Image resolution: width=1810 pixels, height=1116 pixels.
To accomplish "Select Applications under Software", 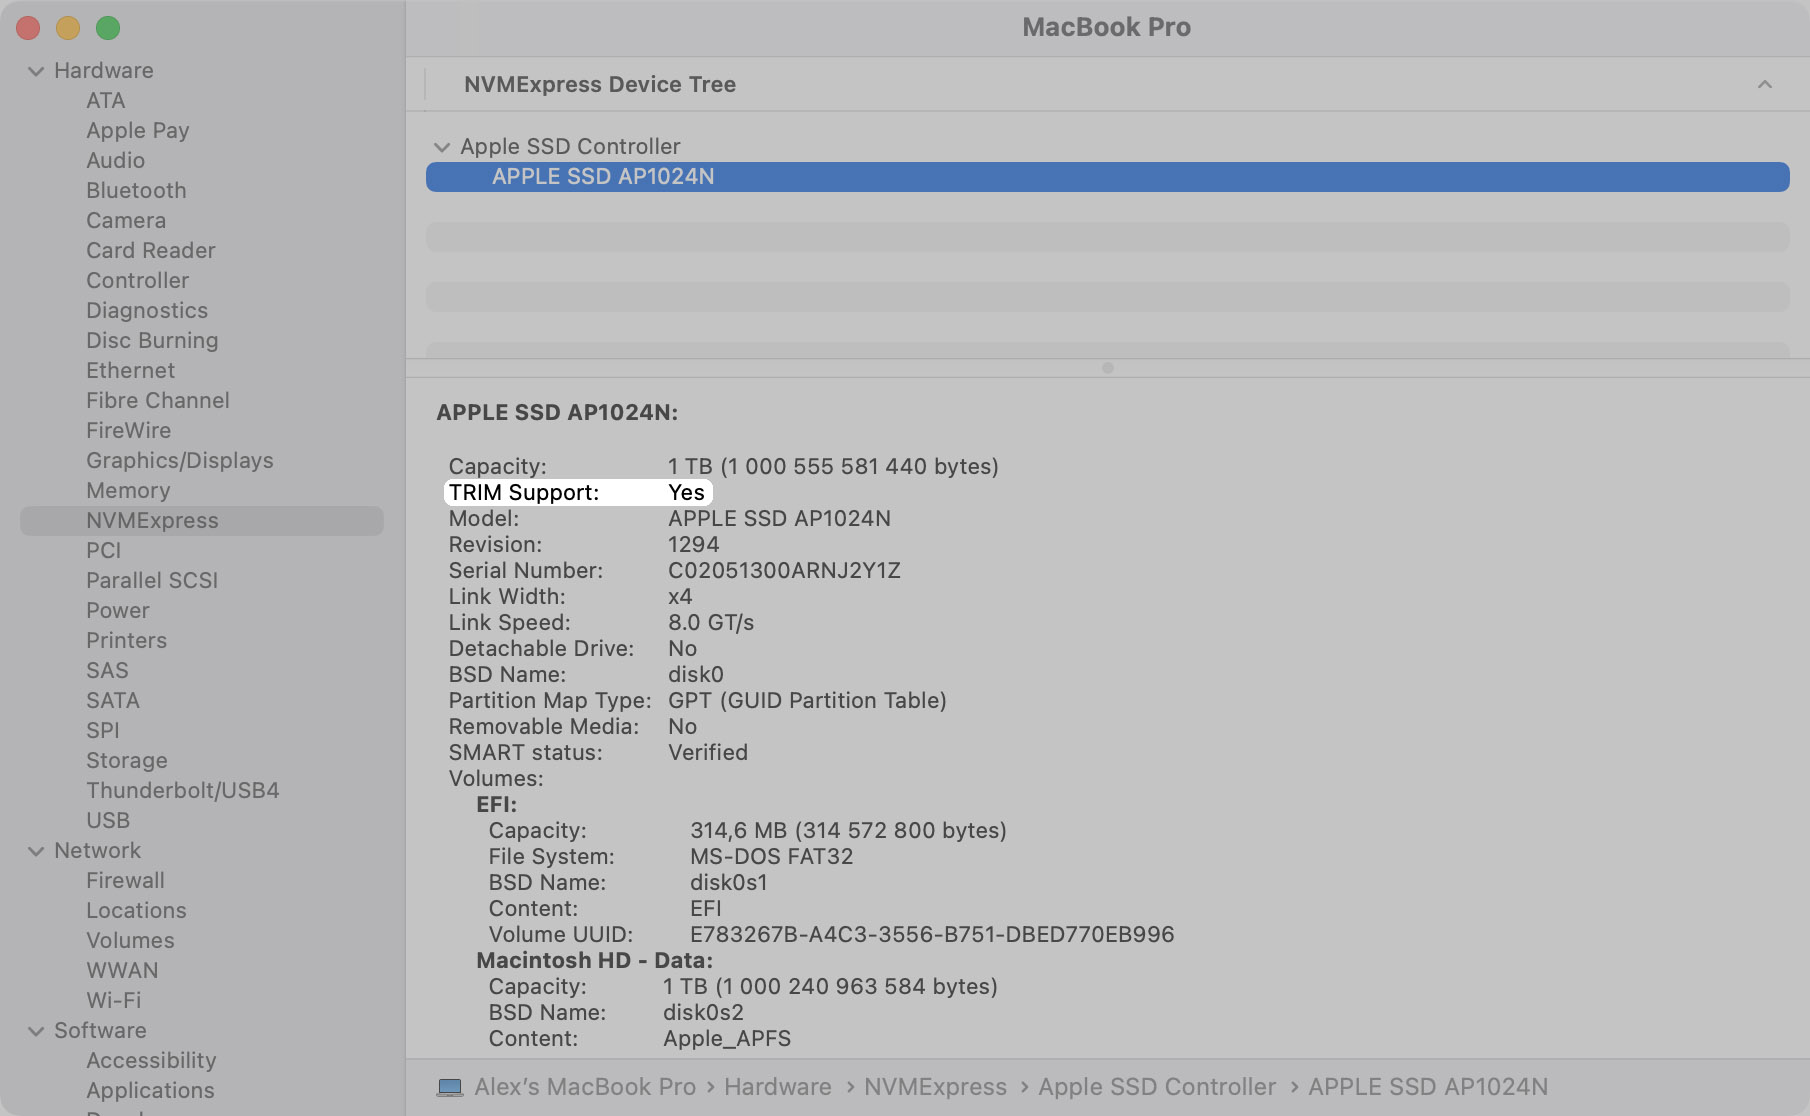I will click(150, 1090).
